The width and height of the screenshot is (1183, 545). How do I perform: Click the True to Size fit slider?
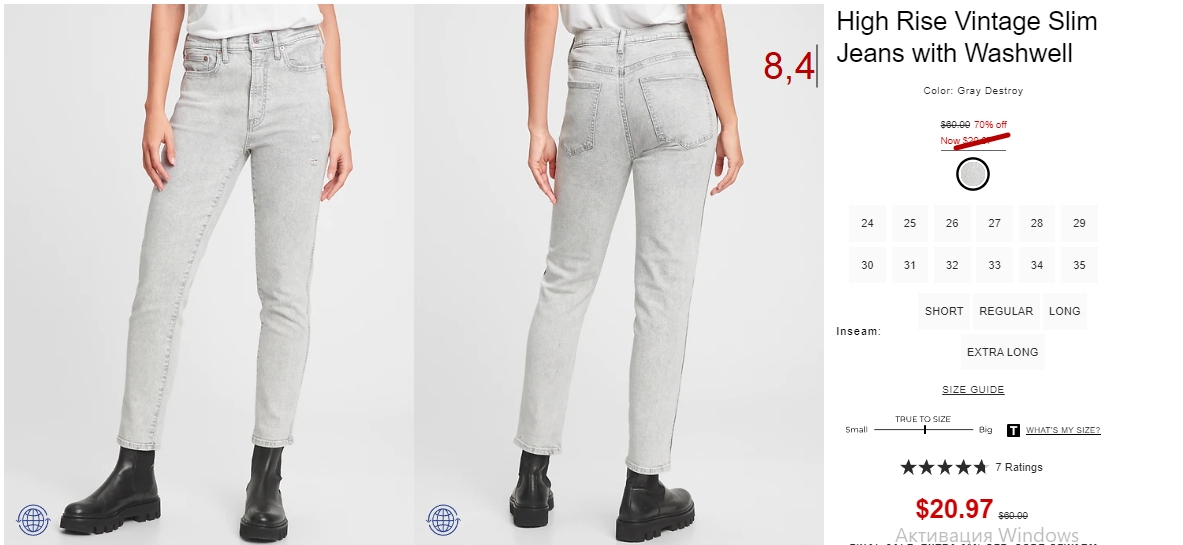[923, 430]
